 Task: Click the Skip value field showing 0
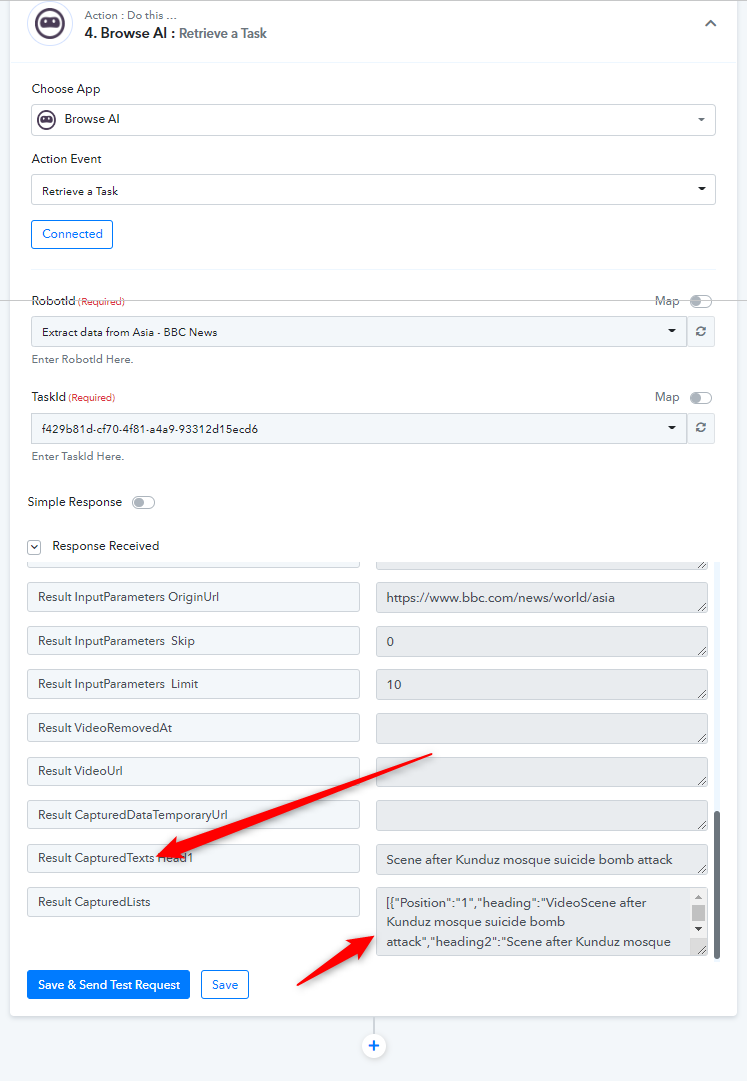542,641
